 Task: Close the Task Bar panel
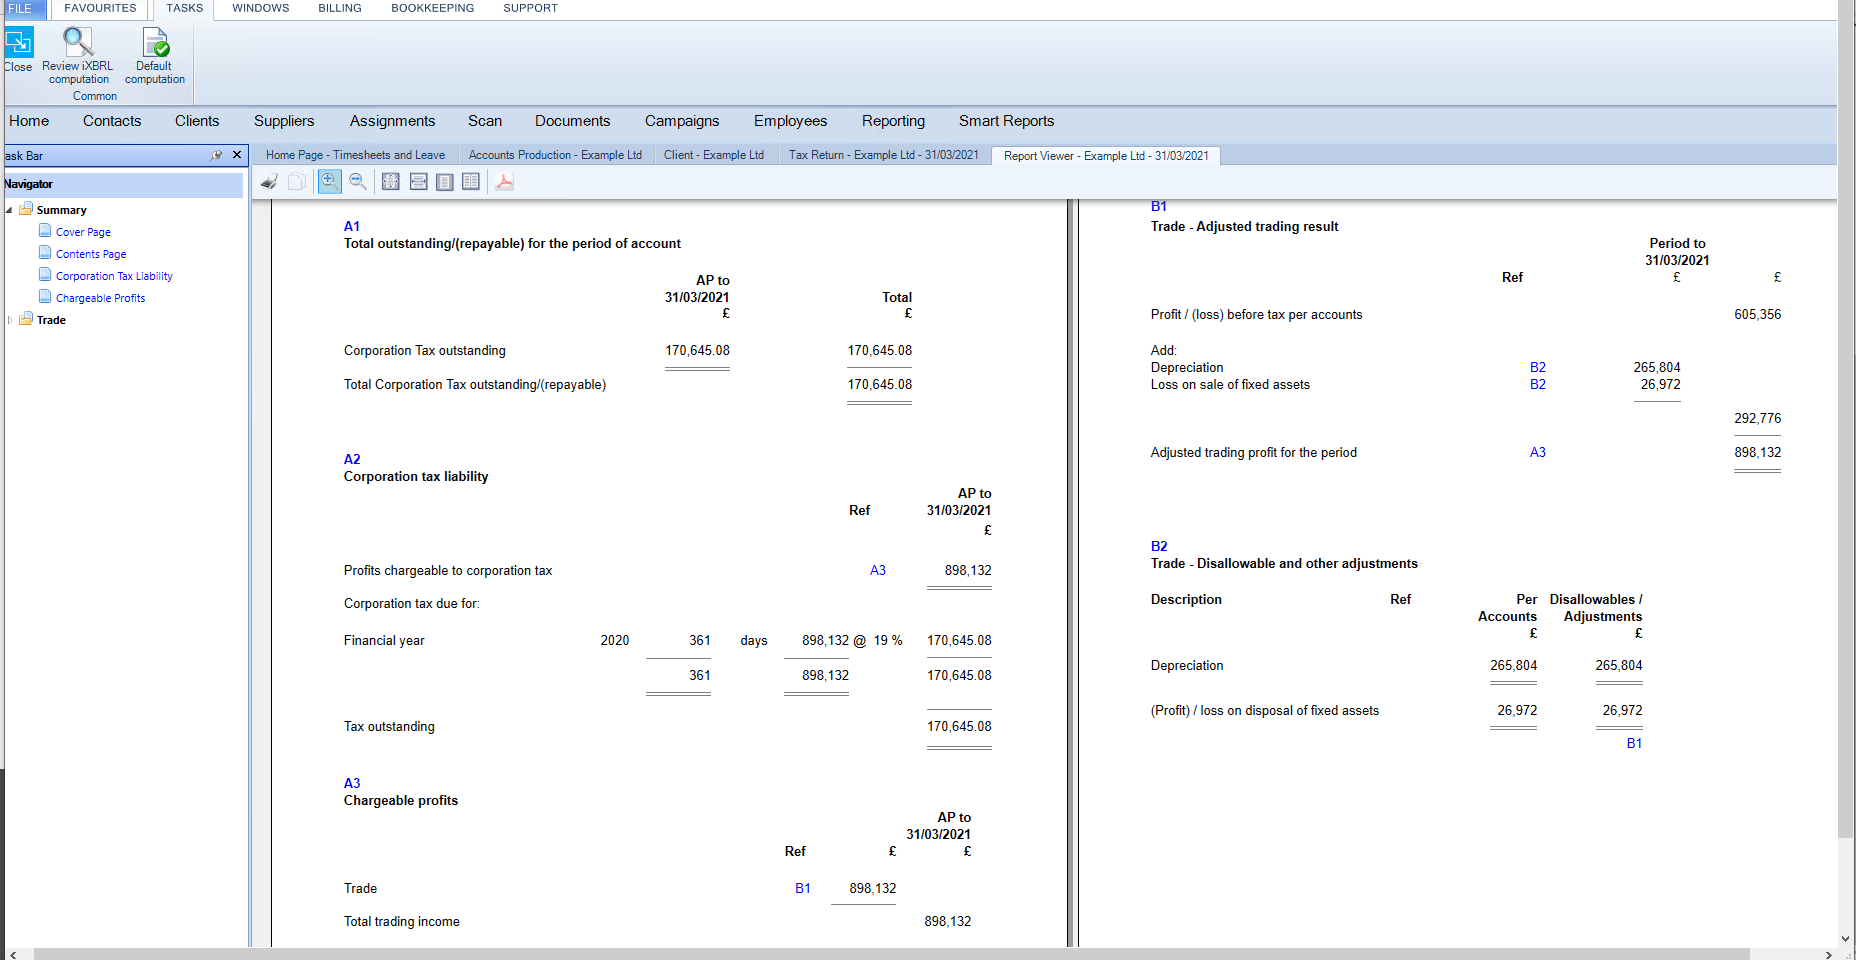tap(237, 155)
